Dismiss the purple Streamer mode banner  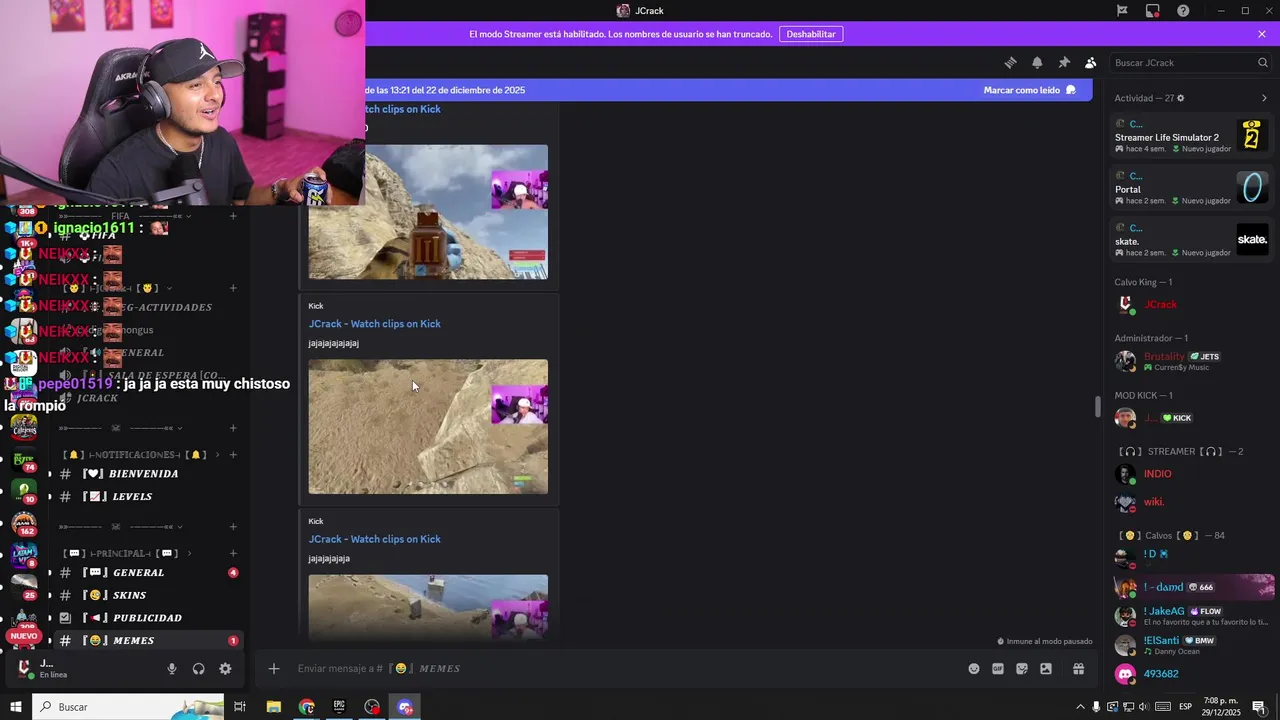point(1262,34)
